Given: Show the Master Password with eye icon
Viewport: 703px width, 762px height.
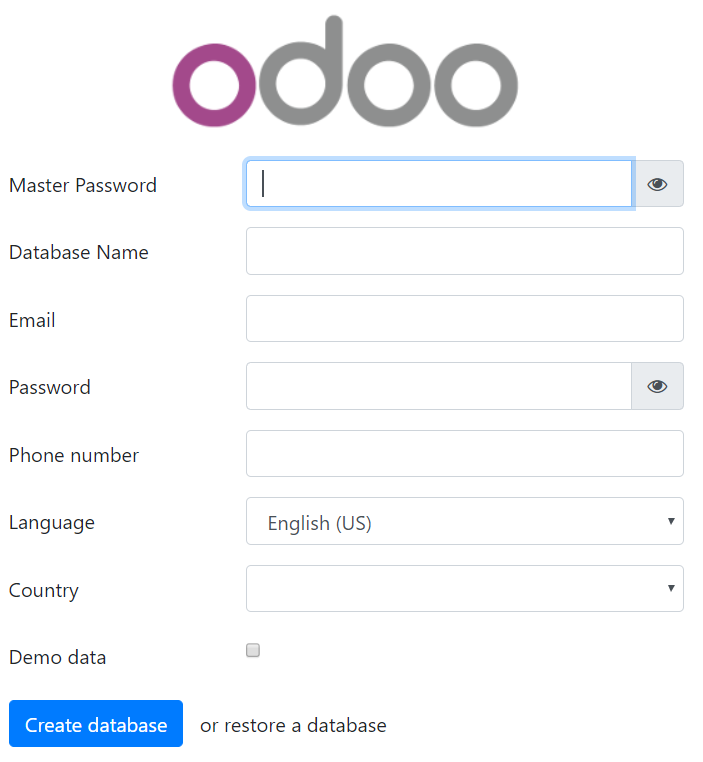Looking at the screenshot, I should click(x=657, y=184).
